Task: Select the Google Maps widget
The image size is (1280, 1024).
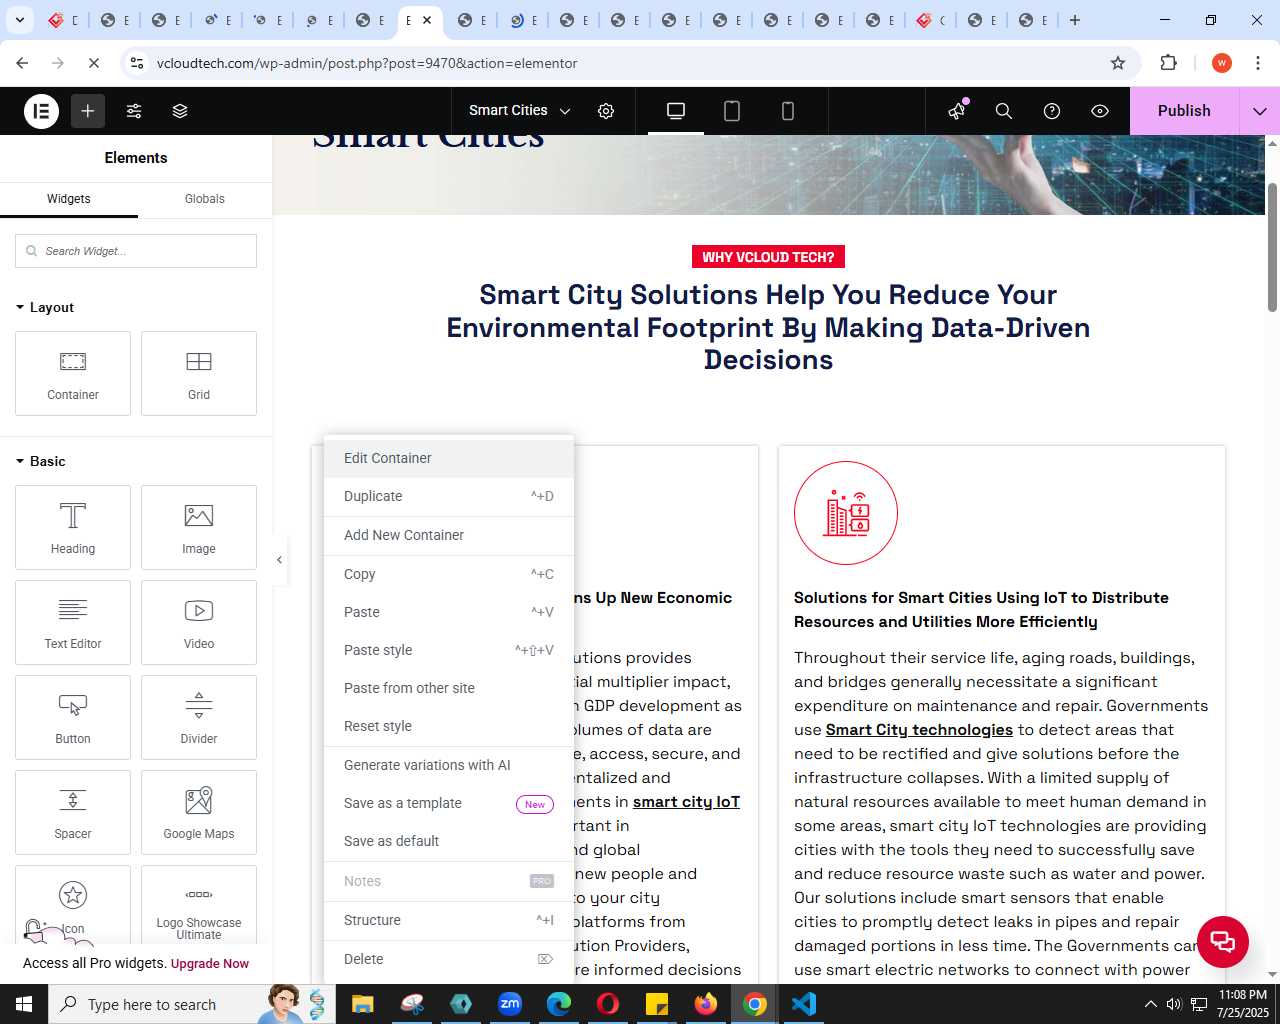Action: tap(199, 812)
